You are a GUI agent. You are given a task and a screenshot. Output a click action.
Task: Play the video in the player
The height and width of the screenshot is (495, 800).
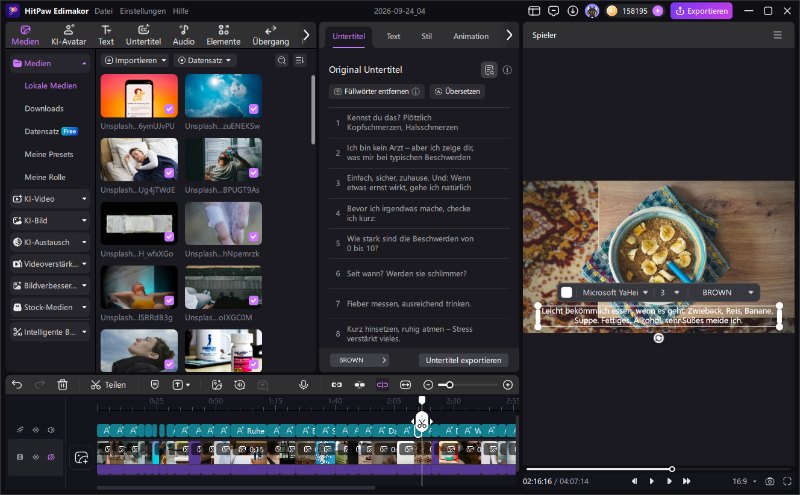coord(652,481)
